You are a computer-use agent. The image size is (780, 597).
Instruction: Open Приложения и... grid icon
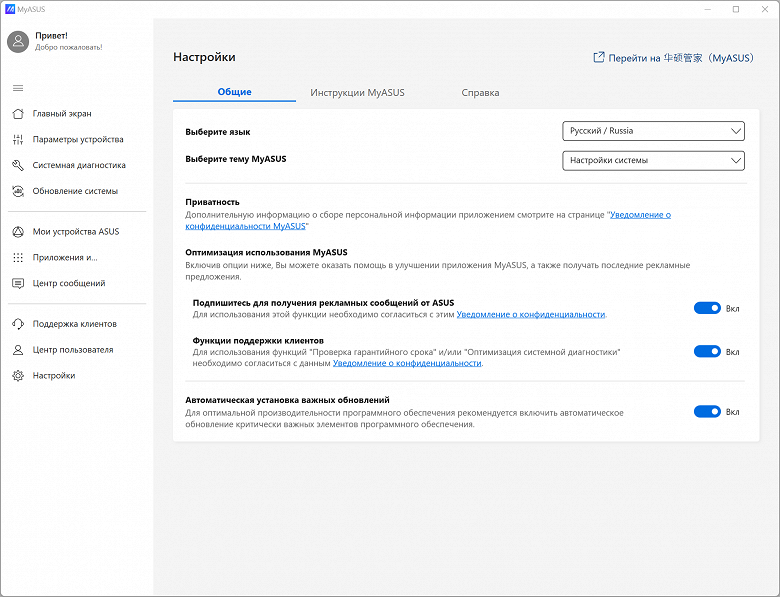pos(18,258)
